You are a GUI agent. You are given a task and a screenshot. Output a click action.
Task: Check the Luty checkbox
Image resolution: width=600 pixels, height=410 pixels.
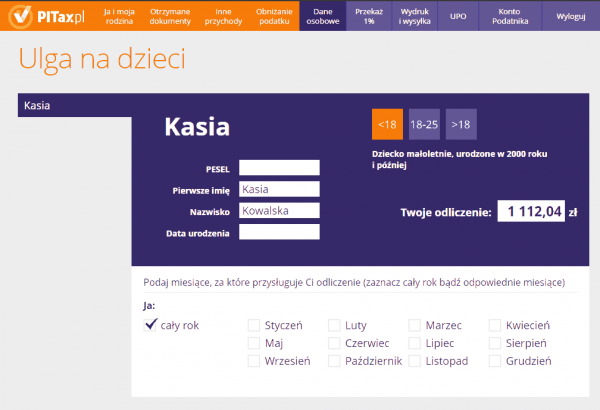tap(334, 325)
